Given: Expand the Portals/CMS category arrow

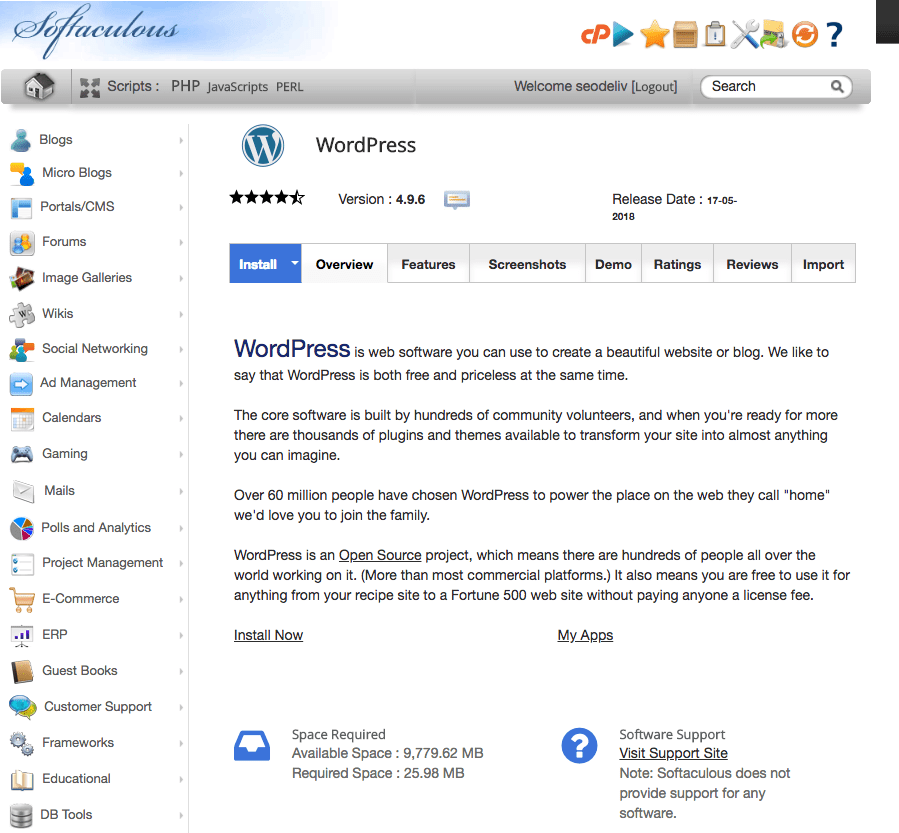Looking at the screenshot, I should tap(181, 207).
